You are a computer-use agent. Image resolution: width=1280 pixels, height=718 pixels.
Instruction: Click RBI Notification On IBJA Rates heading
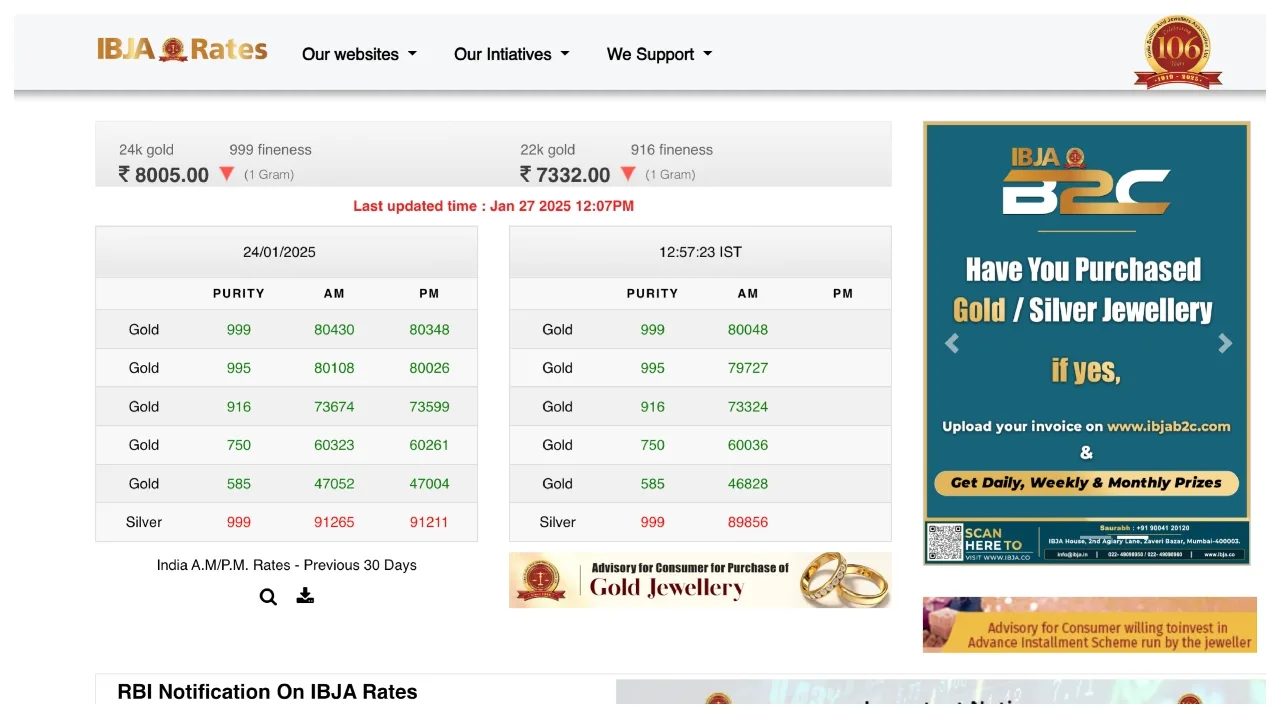click(267, 692)
